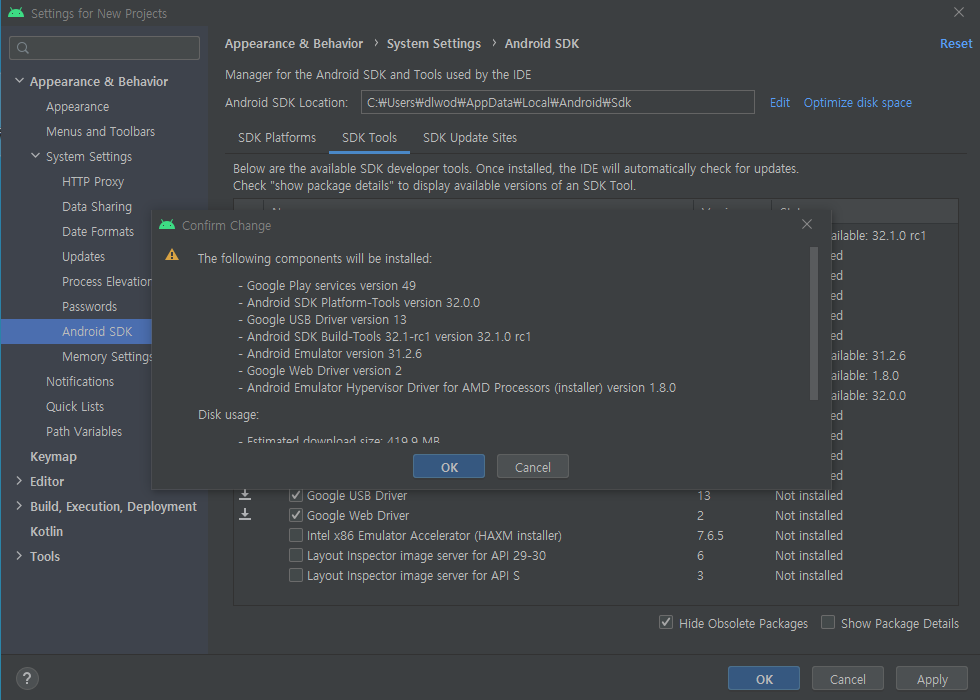
Task: Open Passwords settings
Action: [89, 306]
